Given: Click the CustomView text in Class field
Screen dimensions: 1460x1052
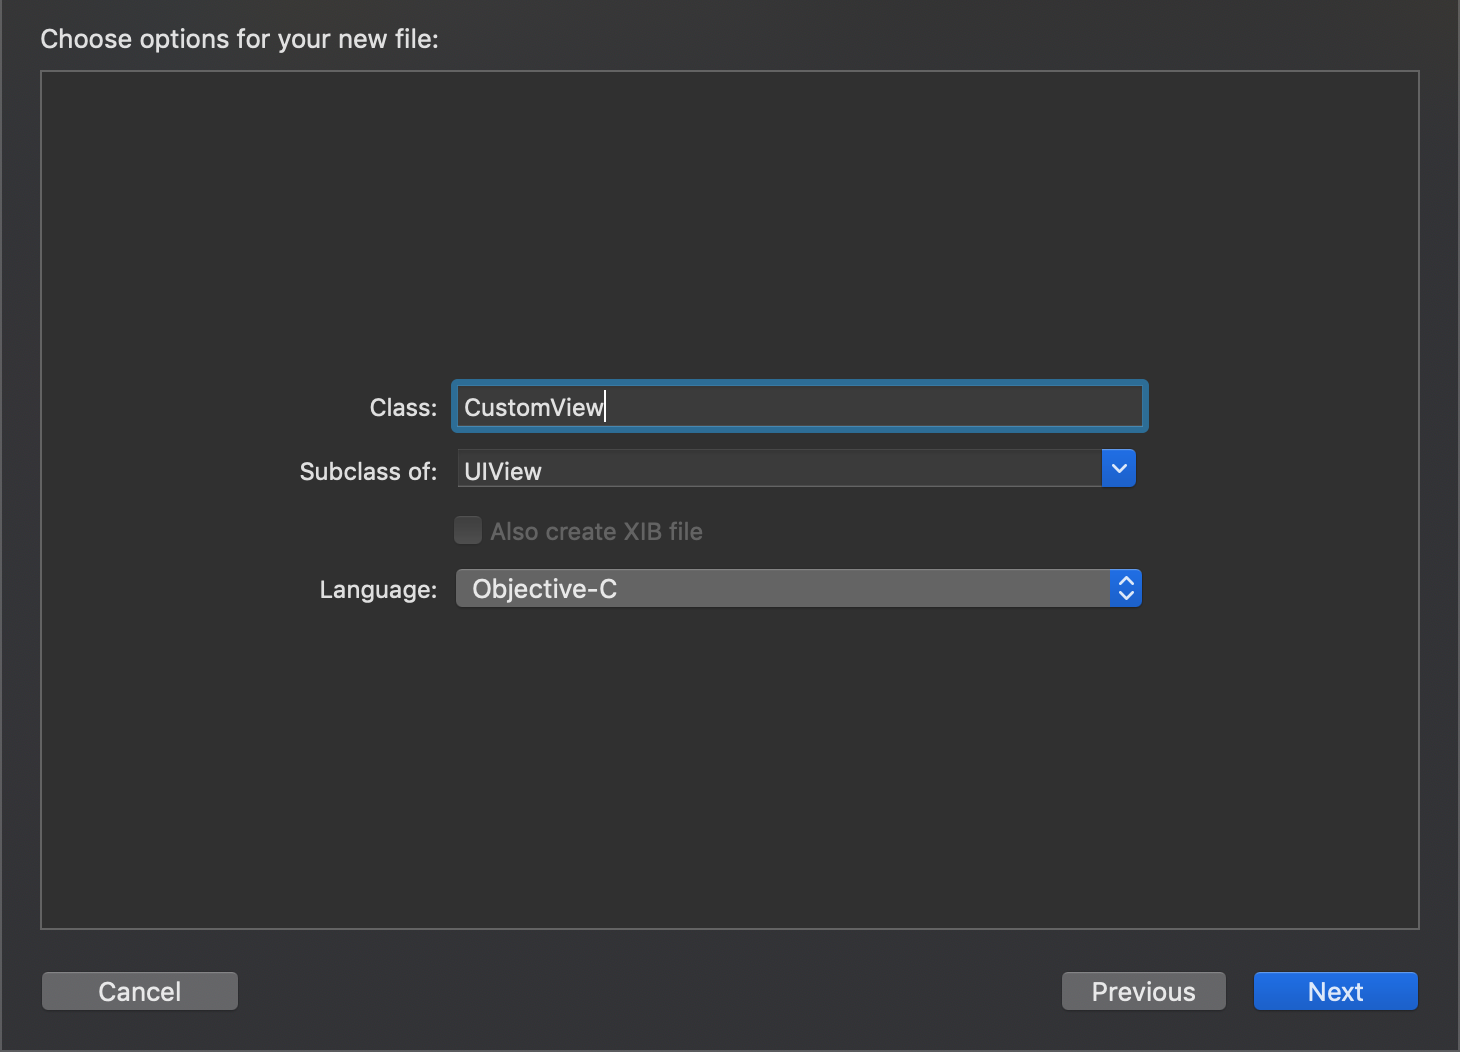Looking at the screenshot, I should point(533,408).
